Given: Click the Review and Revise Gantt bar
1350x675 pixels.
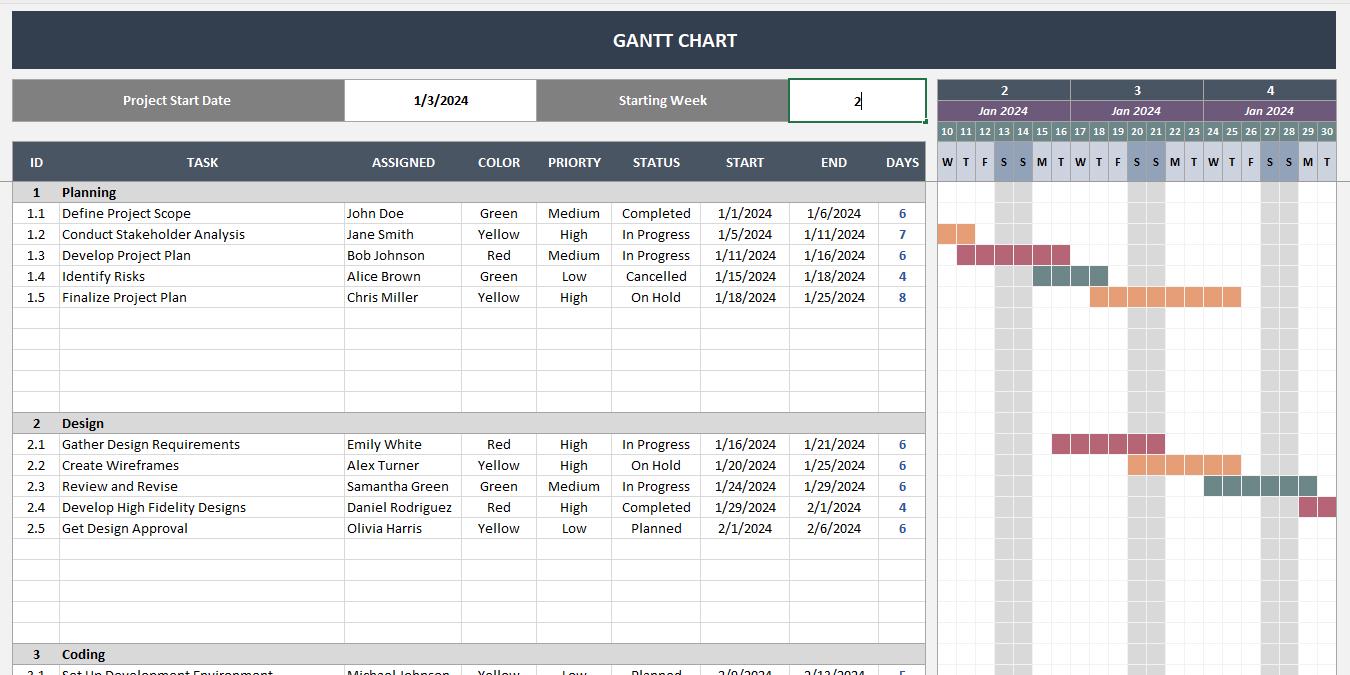Looking at the screenshot, I should coord(1260,486).
